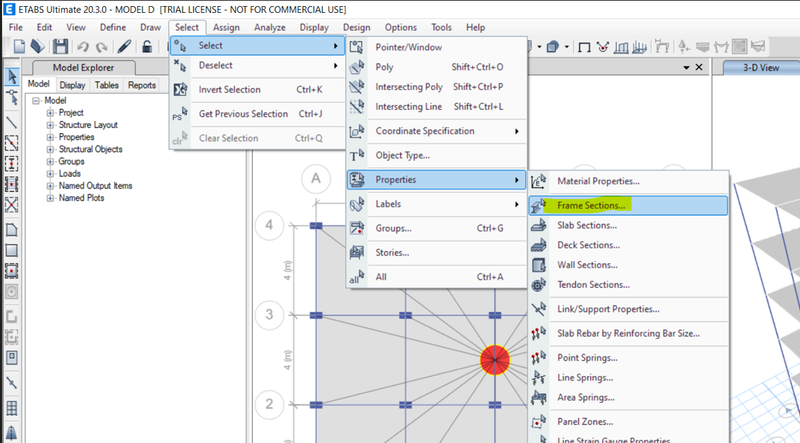Click the pencil edit toolbar icon

(x=124, y=47)
